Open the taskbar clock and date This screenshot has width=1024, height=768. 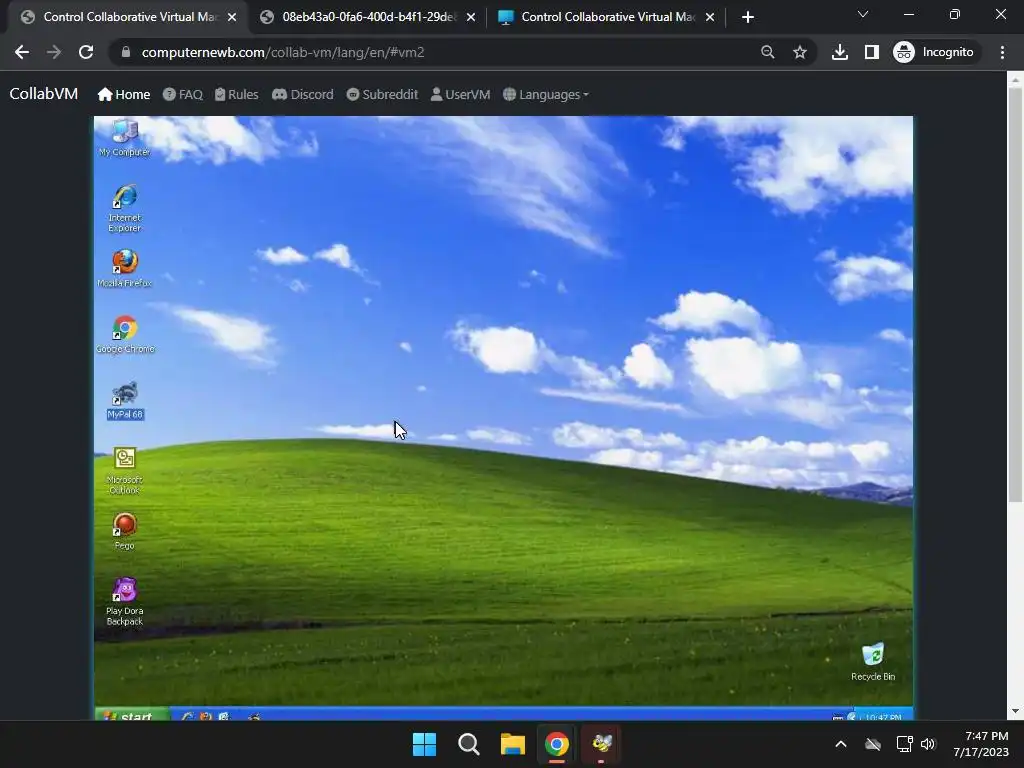pos(981,744)
